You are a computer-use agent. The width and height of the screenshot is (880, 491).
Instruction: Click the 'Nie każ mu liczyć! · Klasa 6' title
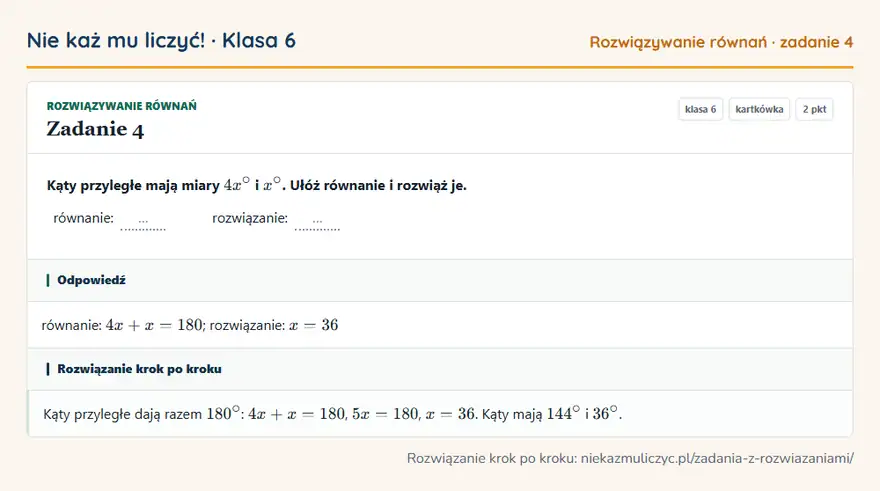click(161, 41)
